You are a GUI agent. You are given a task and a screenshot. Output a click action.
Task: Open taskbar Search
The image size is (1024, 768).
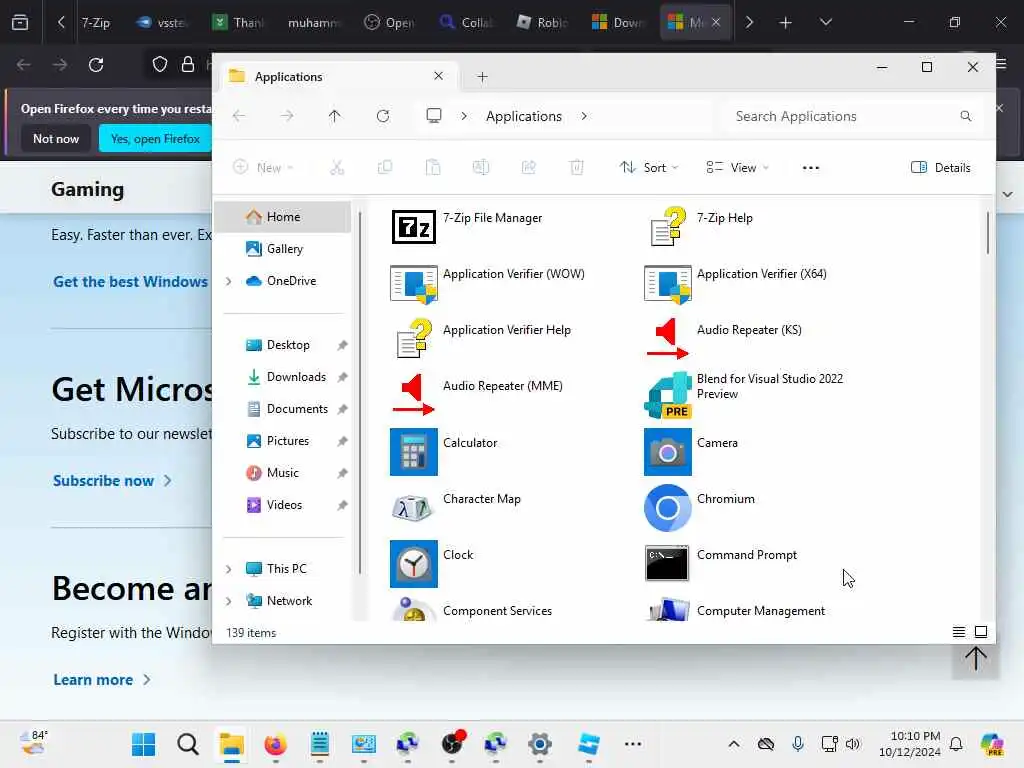187,744
